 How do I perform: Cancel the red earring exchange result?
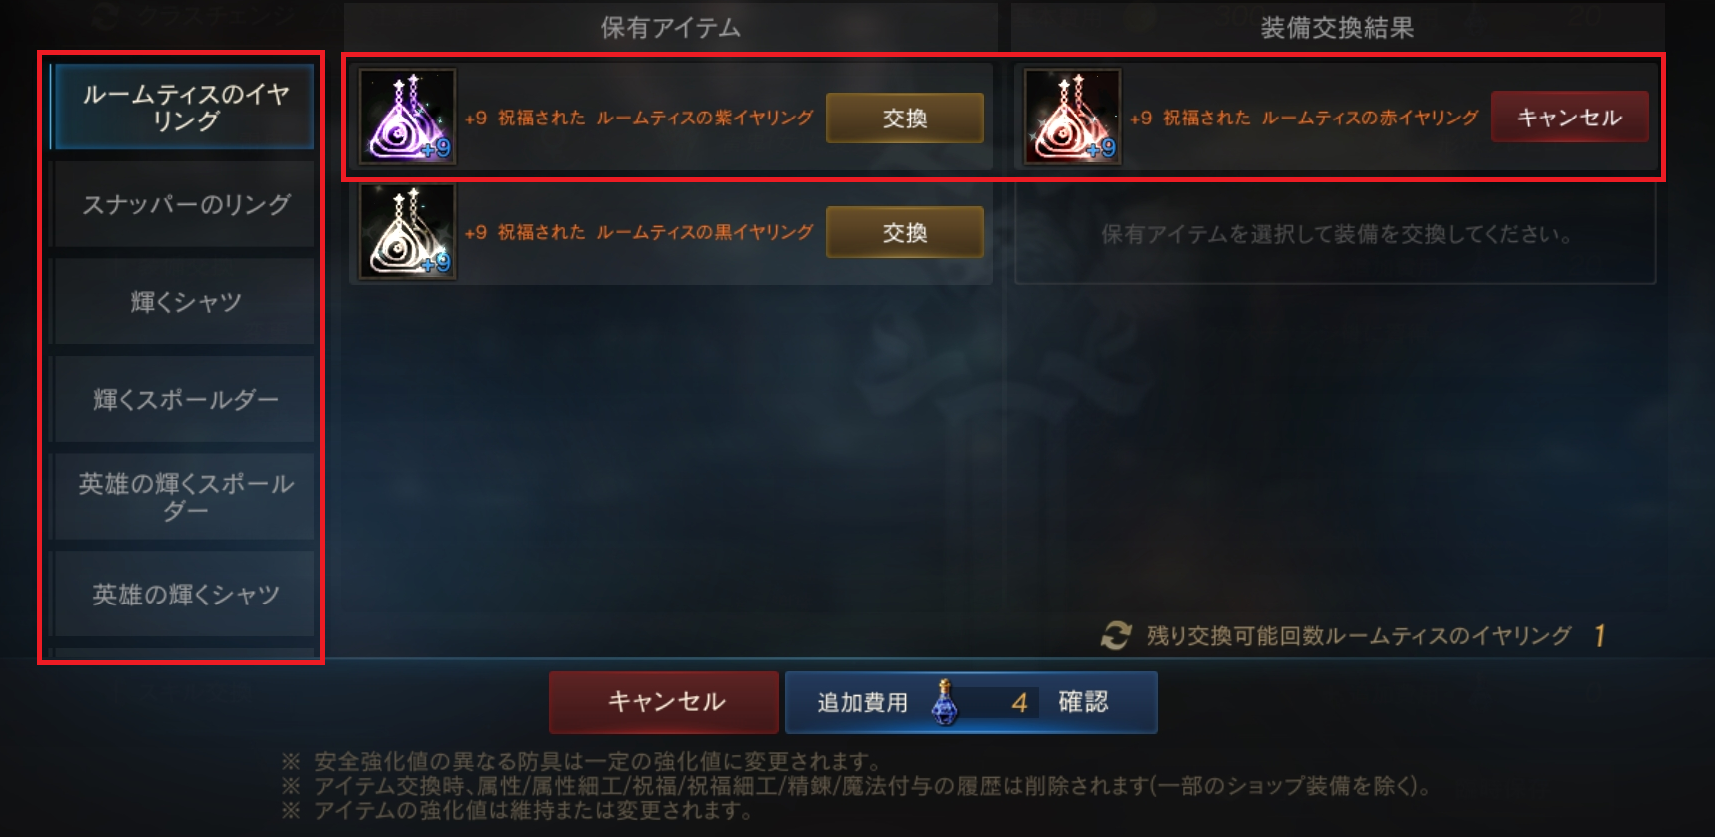(1569, 117)
